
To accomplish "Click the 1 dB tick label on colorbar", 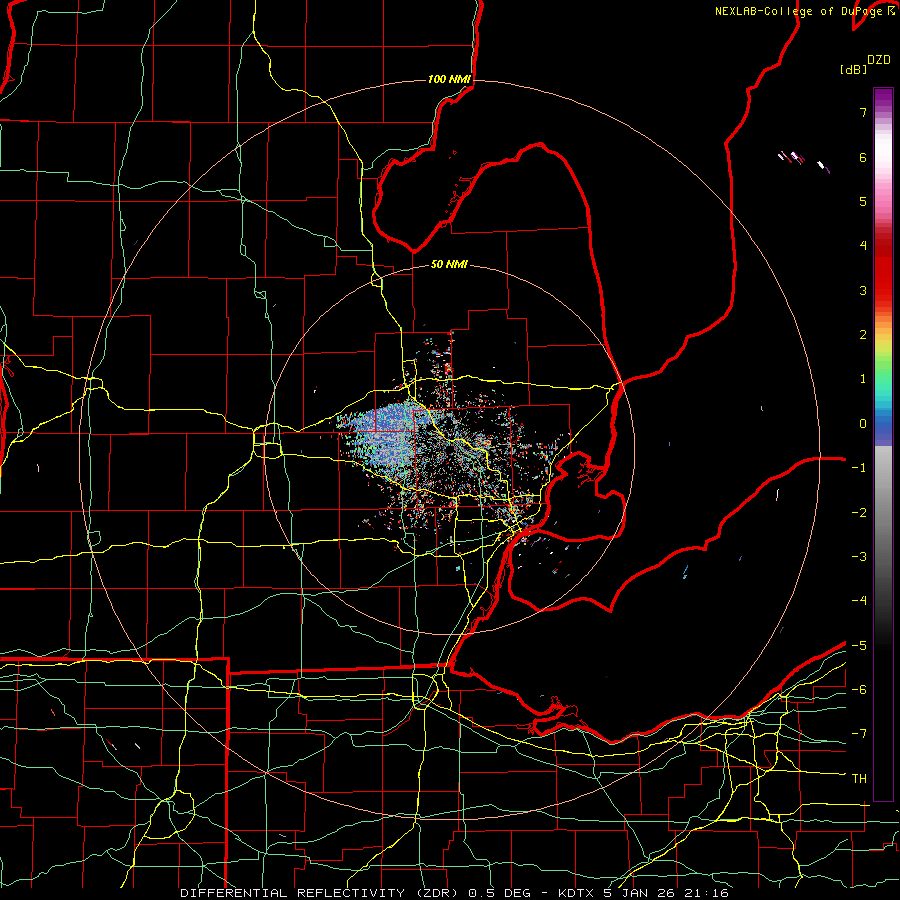I will tap(863, 379).
